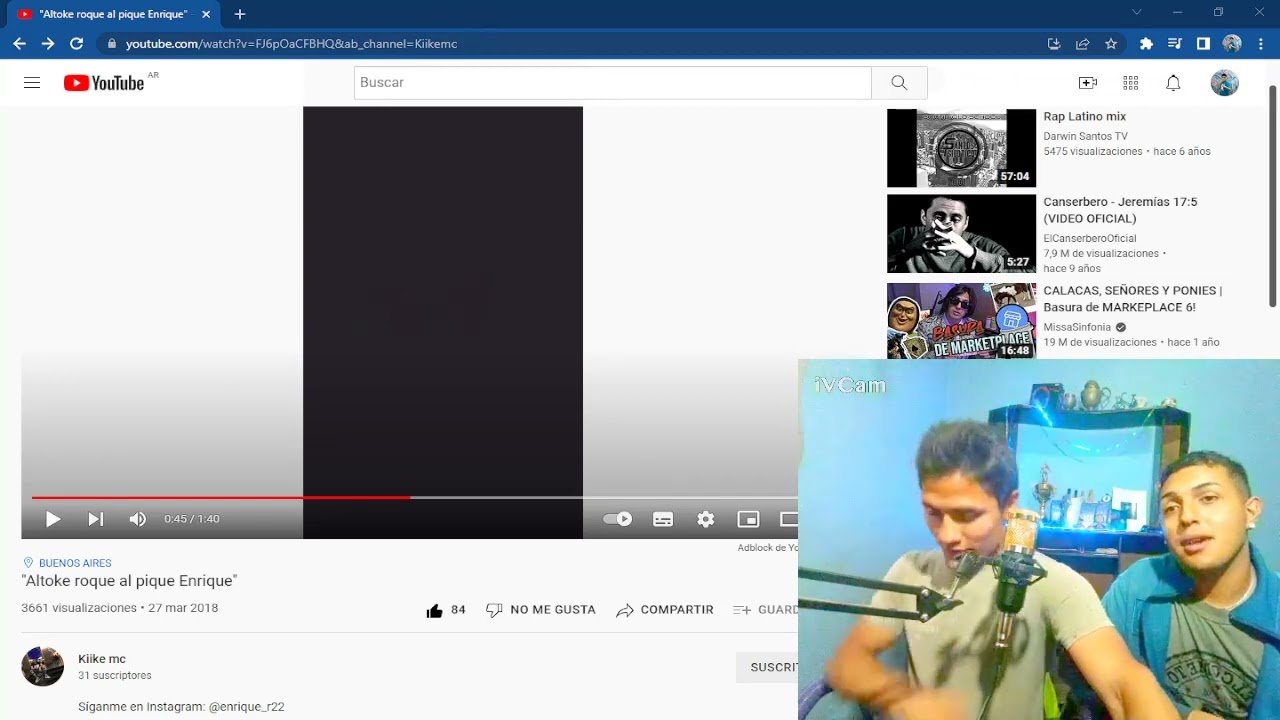The width and height of the screenshot is (1280, 720).
Task: Open a new browser tab
Action: [240, 14]
